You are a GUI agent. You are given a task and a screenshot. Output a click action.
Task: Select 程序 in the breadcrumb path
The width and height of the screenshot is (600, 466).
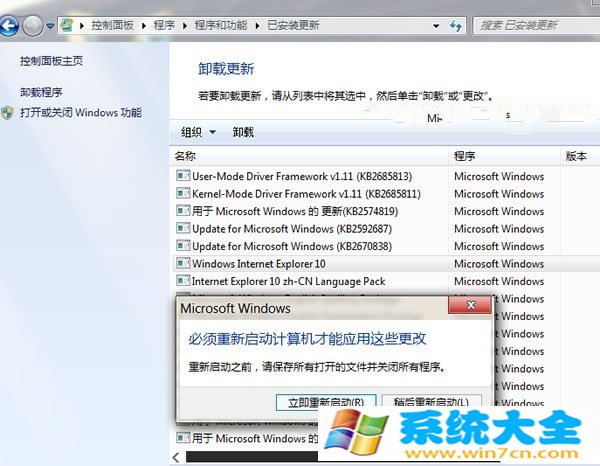pos(164,25)
